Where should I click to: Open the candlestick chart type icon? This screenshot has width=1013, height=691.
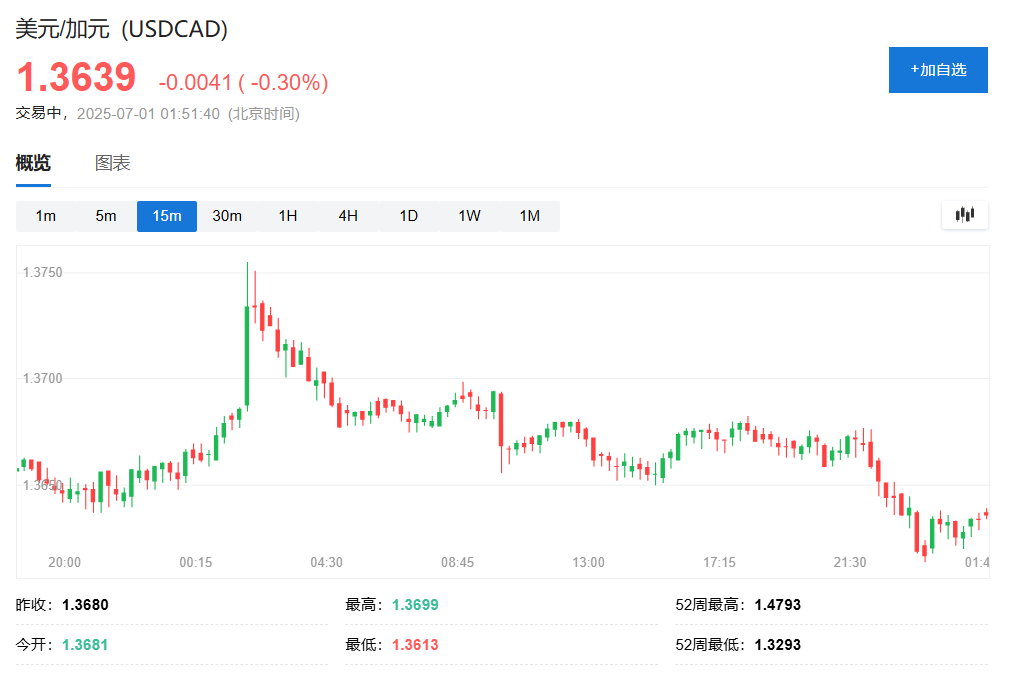tap(965, 214)
